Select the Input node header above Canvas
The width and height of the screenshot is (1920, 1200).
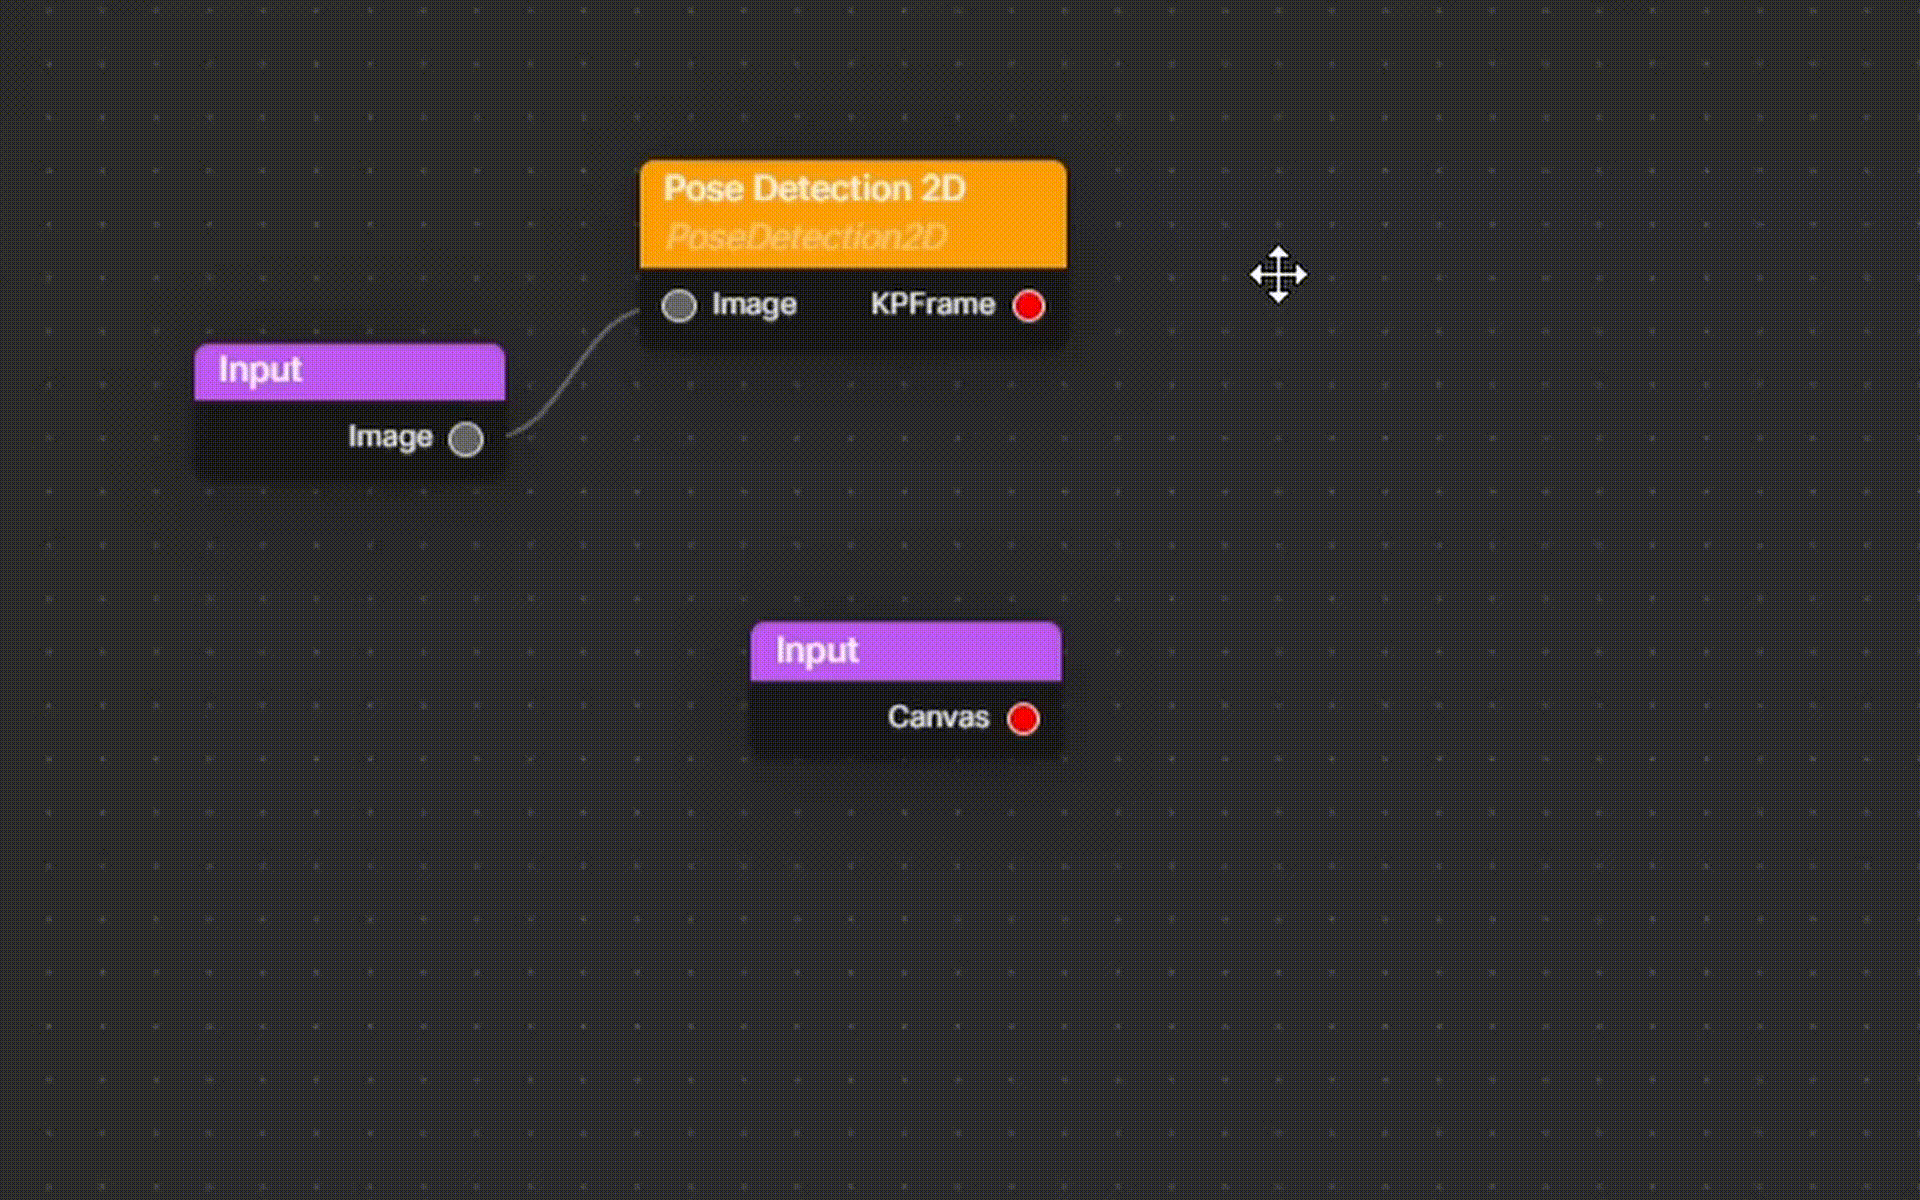tap(906, 651)
